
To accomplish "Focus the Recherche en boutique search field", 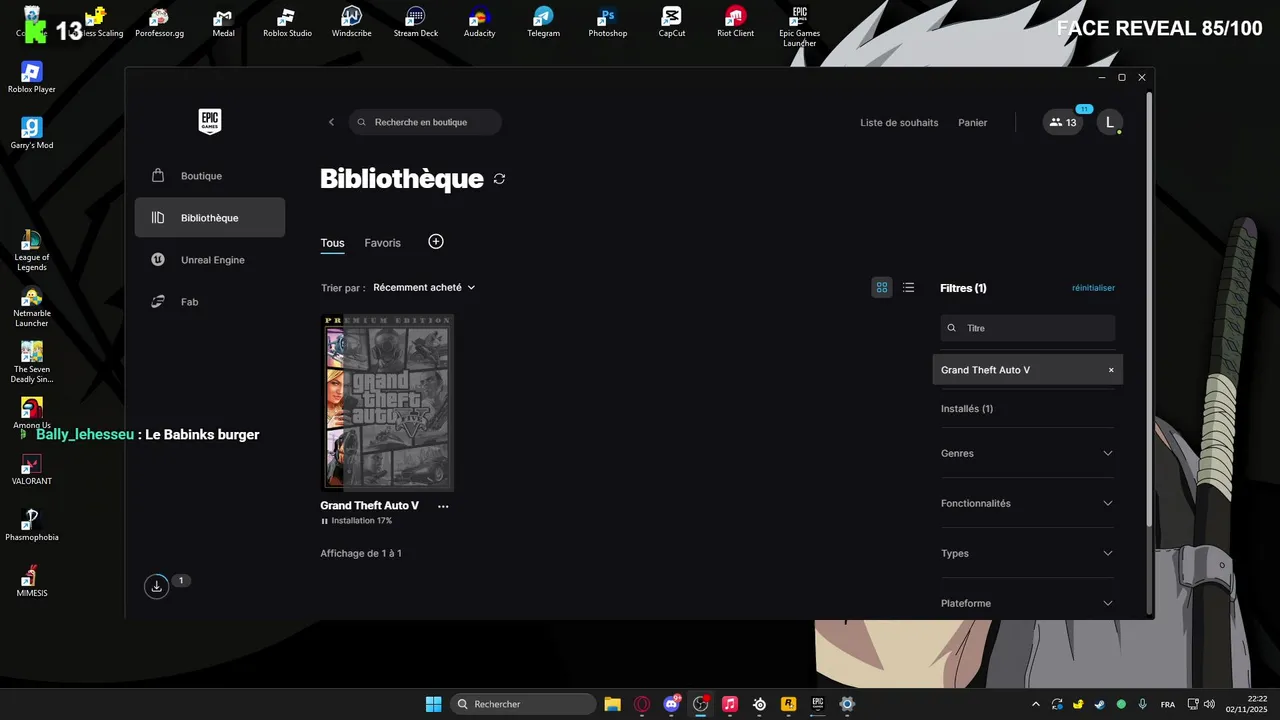I will coord(425,122).
